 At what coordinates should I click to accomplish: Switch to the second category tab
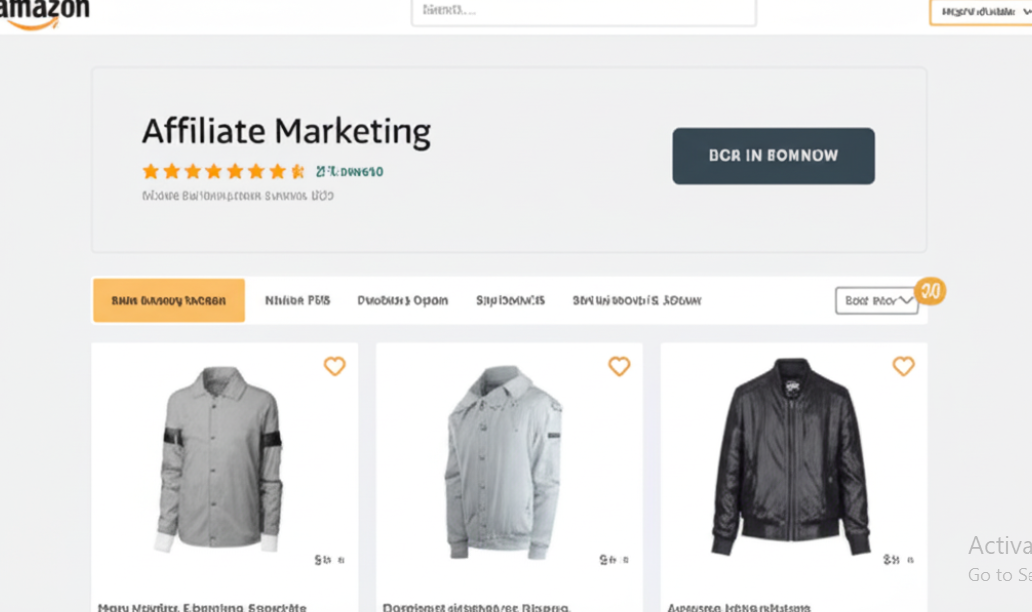pos(297,300)
